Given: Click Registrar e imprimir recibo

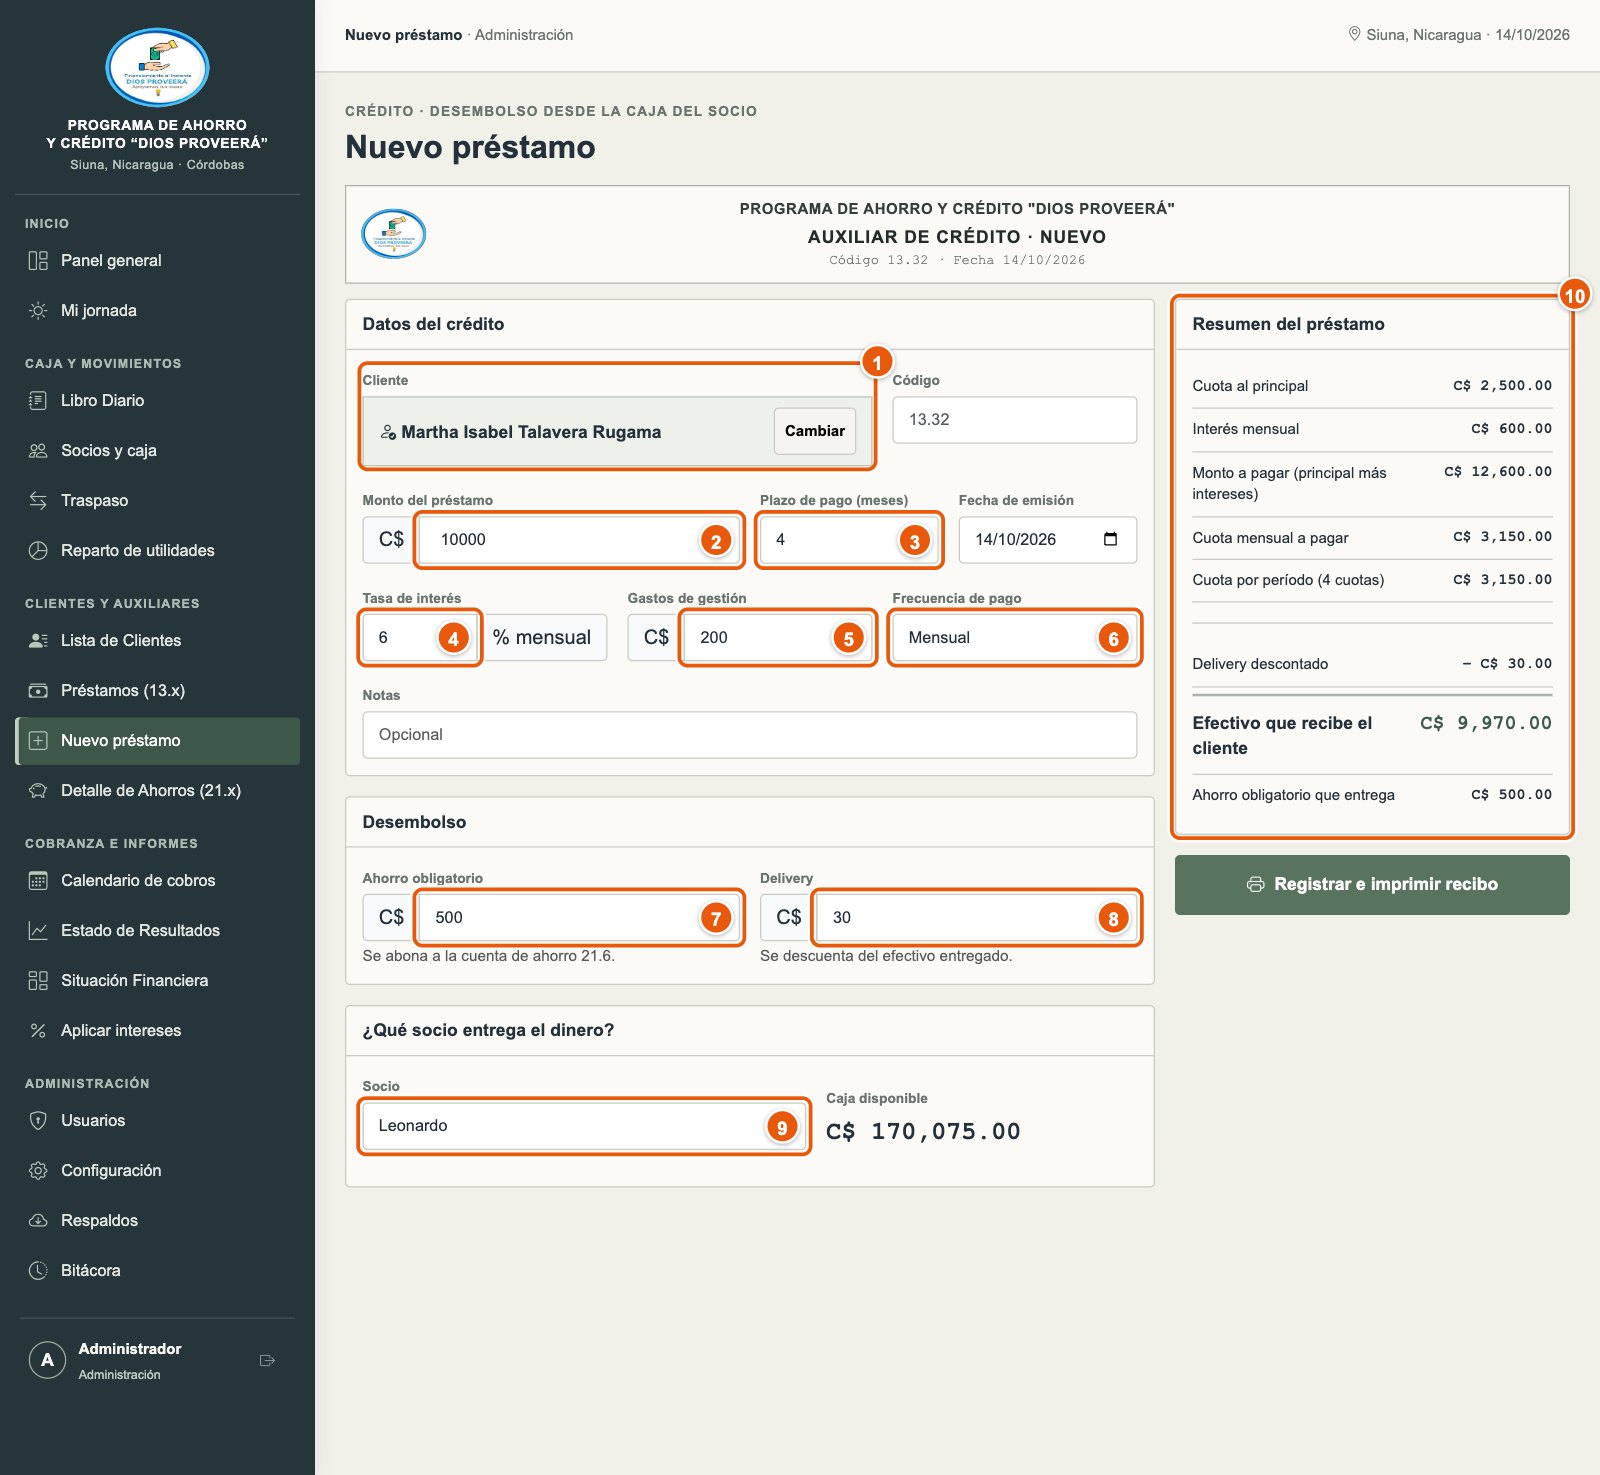Looking at the screenshot, I should pos(1372,885).
